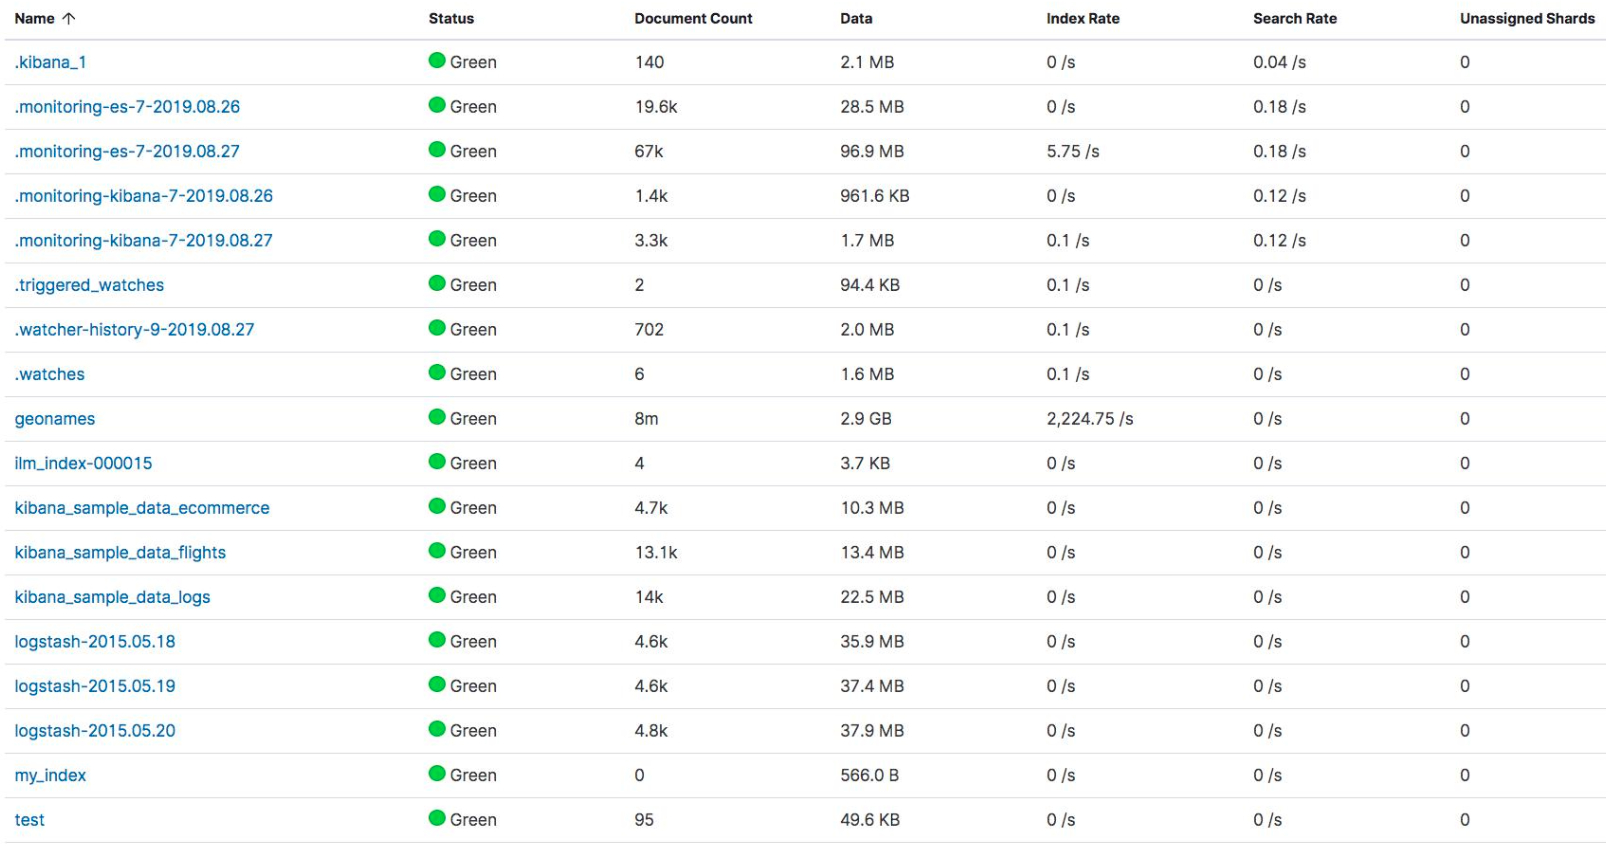Open the .triggered_watches index

[x=89, y=285]
